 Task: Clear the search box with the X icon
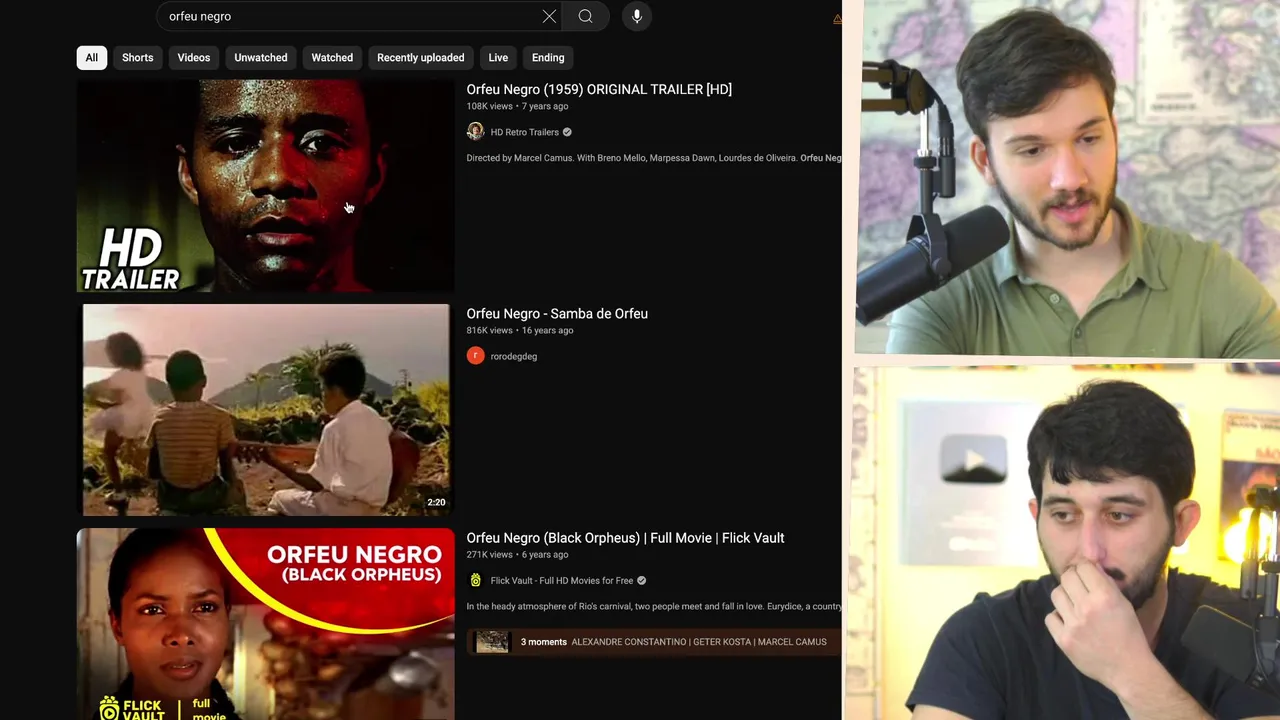549,16
